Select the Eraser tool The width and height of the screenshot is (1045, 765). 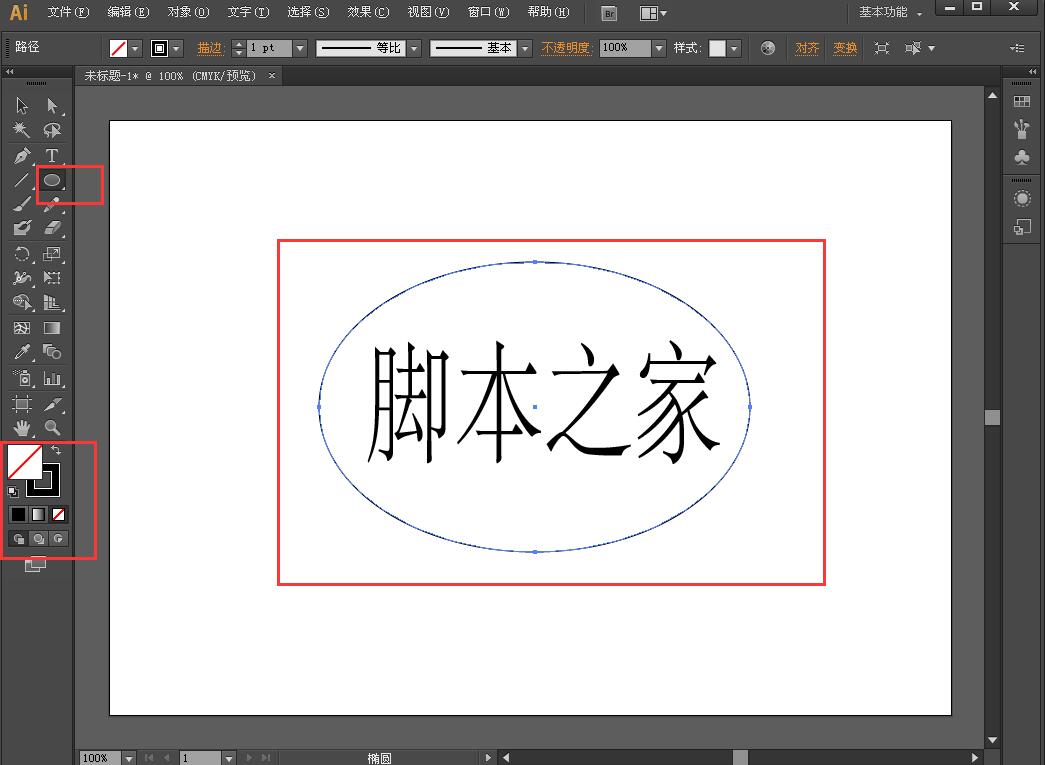coord(52,229)
